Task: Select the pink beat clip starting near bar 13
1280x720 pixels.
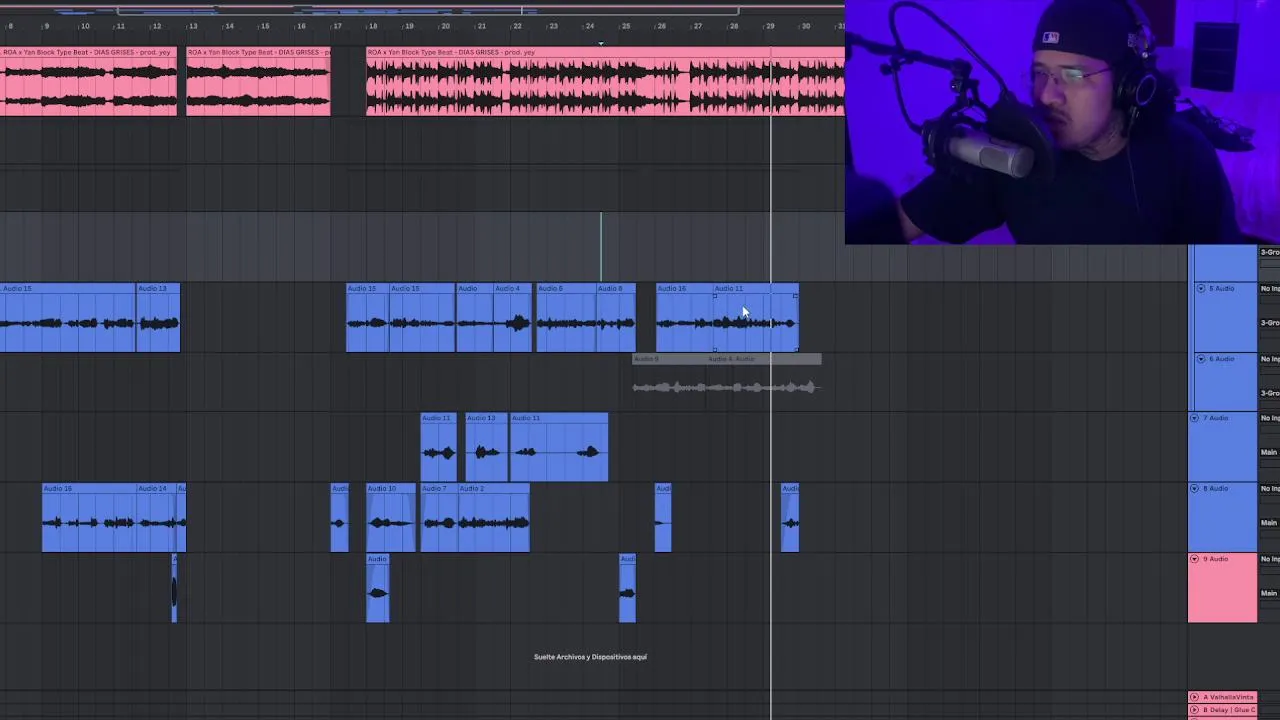Action: [x=258, y=82]
